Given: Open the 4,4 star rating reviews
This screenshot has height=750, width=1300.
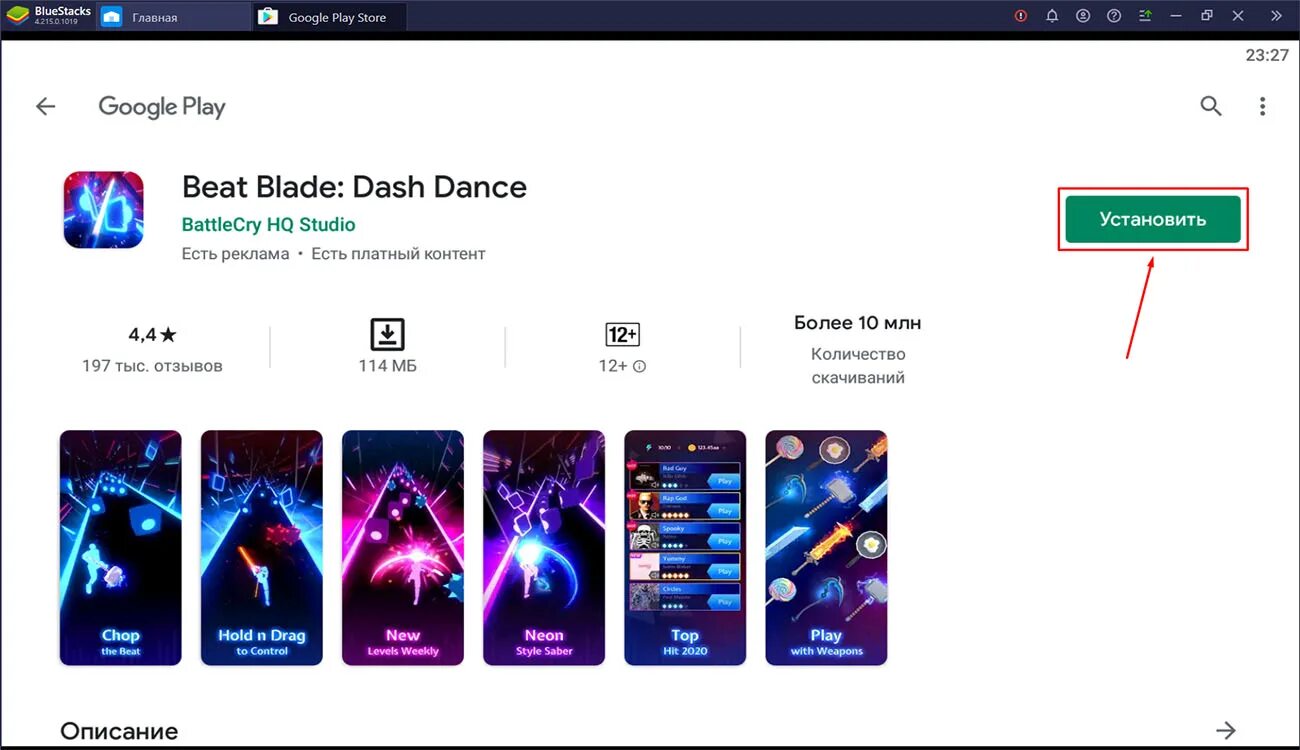Looking at the screenshot, I should (153, 334).
